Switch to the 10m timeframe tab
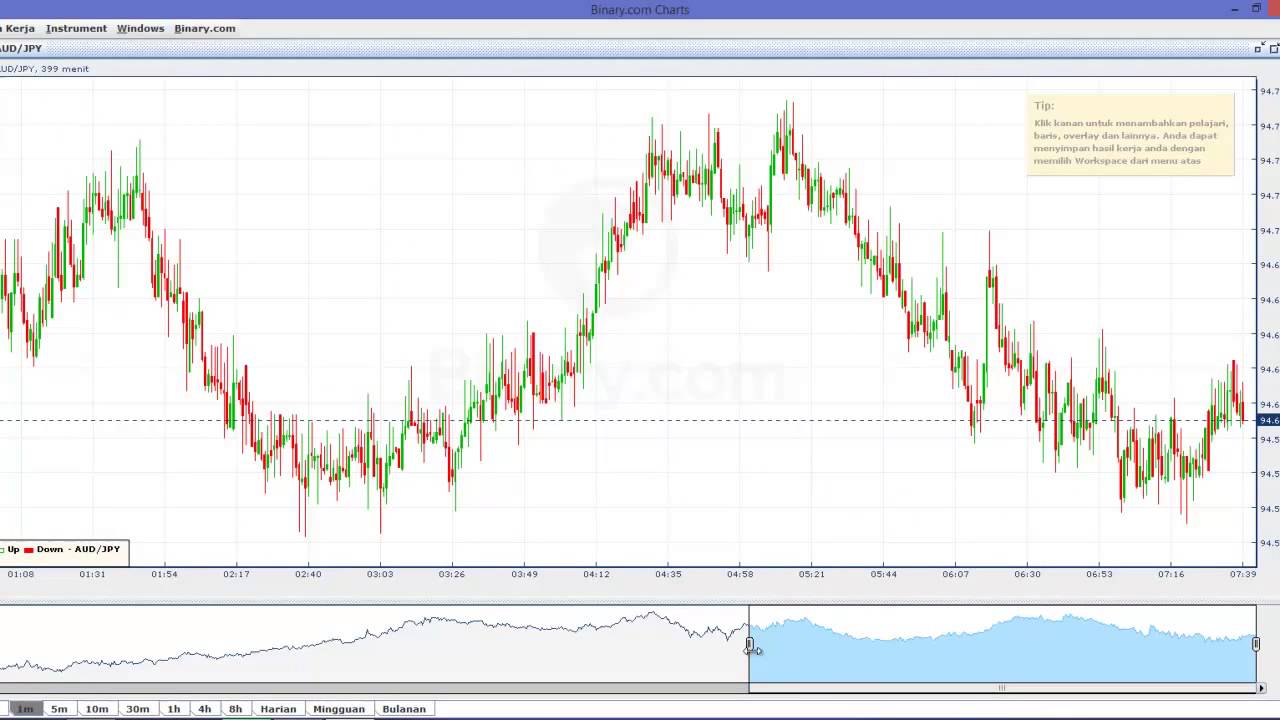Image resolution: width=1280 pixels, height=720 pixels. [x=97, y=709]
